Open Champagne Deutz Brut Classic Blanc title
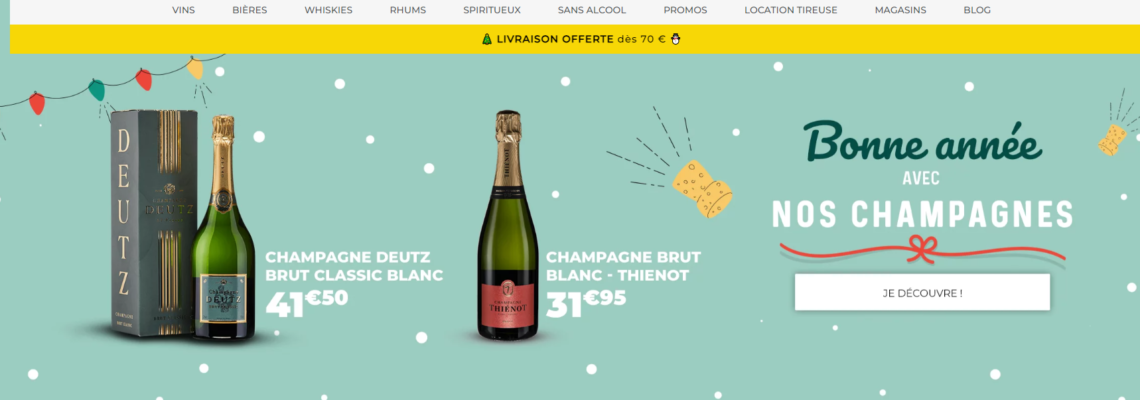1140x400 pixels. point(354,266)
